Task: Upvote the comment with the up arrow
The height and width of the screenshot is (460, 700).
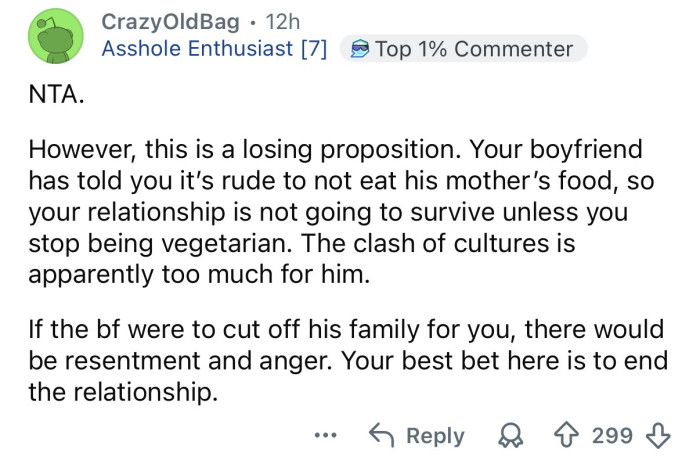Action: coord(565,436)
